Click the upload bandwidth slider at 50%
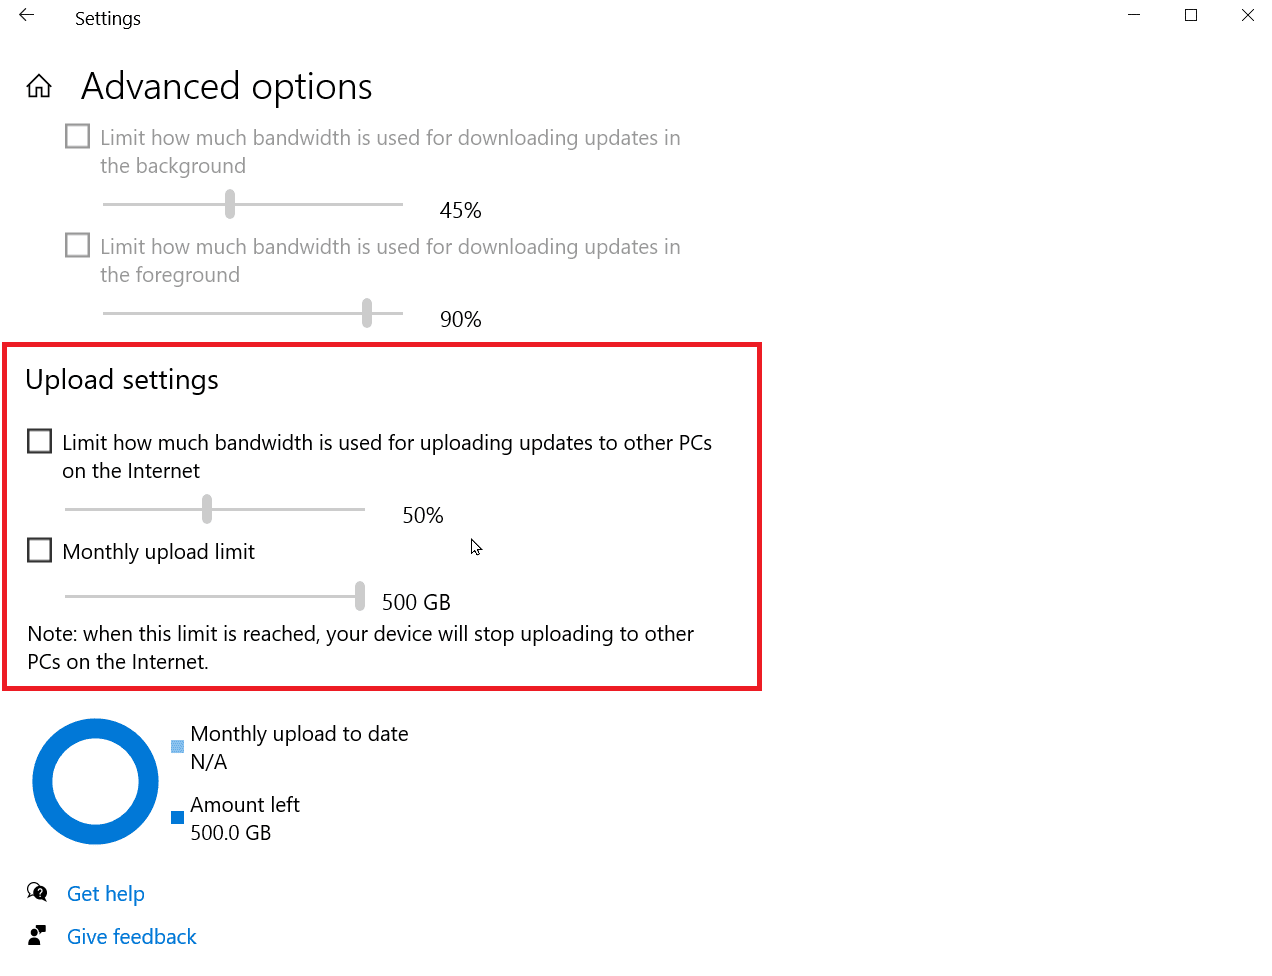1272x976 pixels. coord(207,509)
